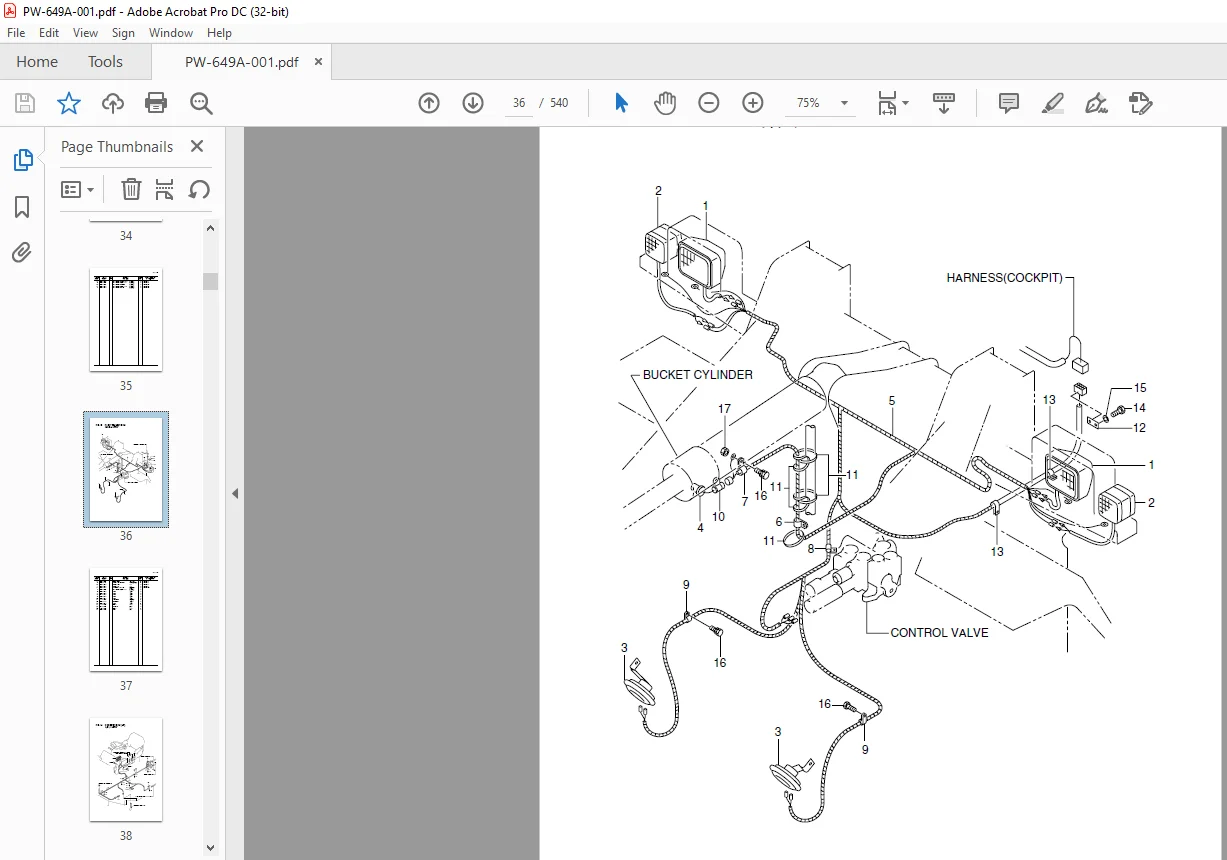This screenshot has height=860, width=1227.
Task: Open the stamp tool icon
Action: 1141,103
